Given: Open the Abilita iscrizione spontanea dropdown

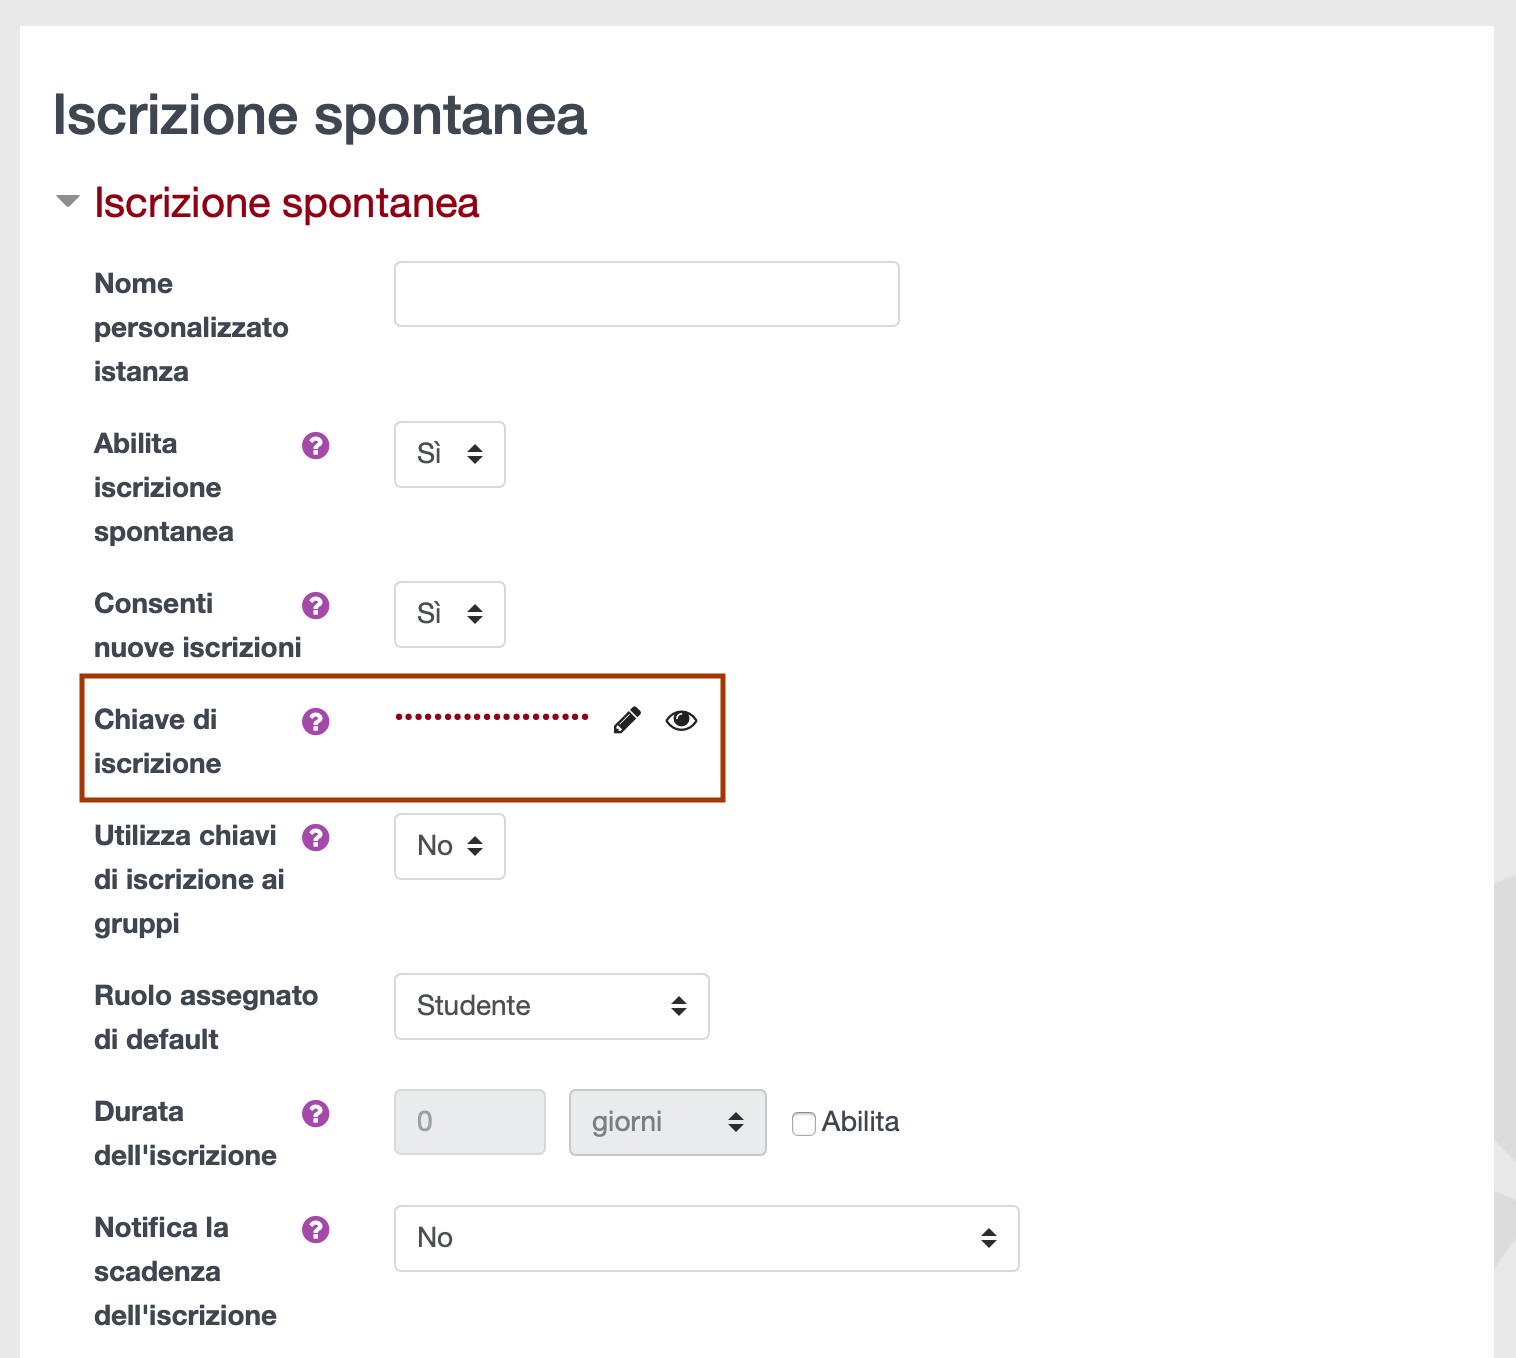Looking at the screenshot, I should [449, 454].
